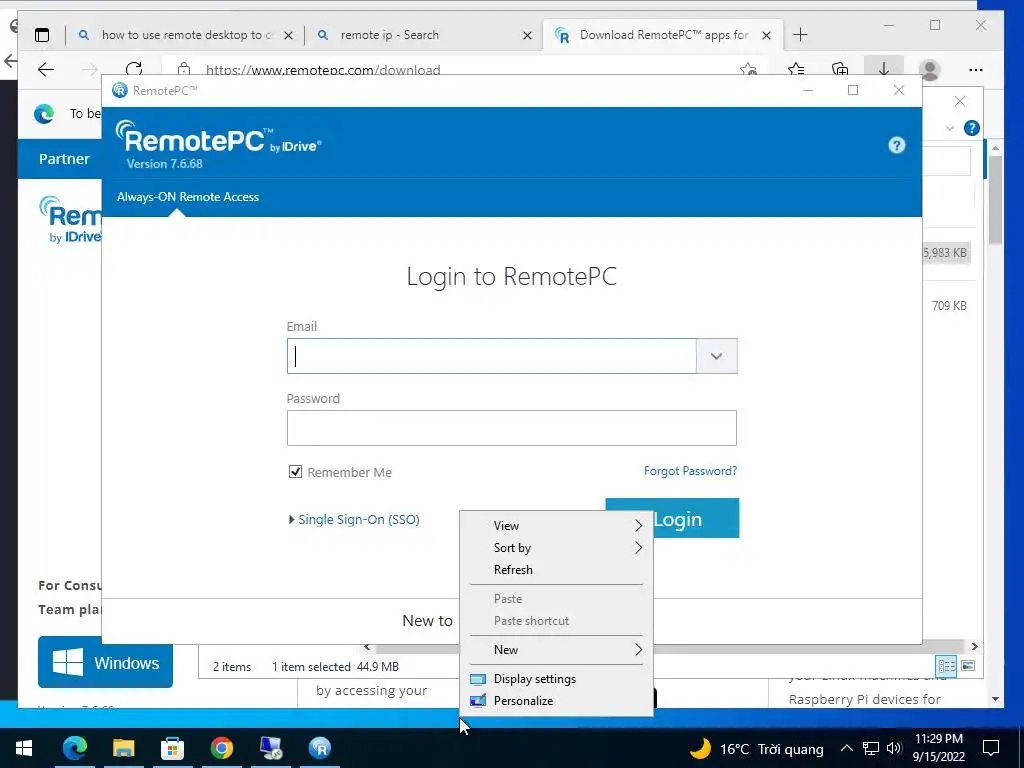Launch Microsoft Edge from the taskbar

(75, 748)
